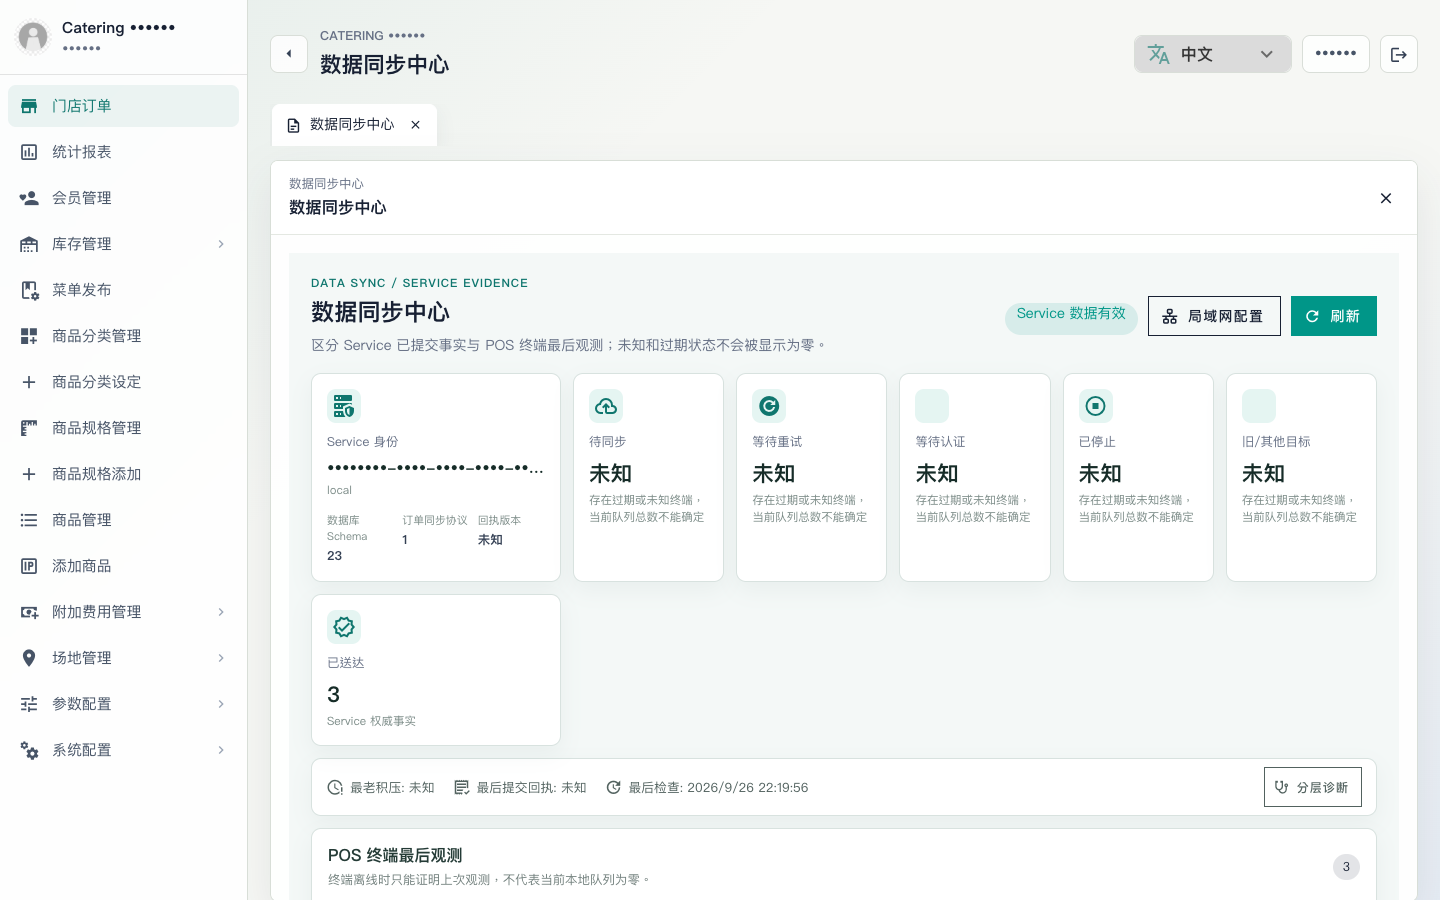Click the 局域网配置 button
The height and width of the screenshot is (924, 1440).
[x=1214, y=316]
